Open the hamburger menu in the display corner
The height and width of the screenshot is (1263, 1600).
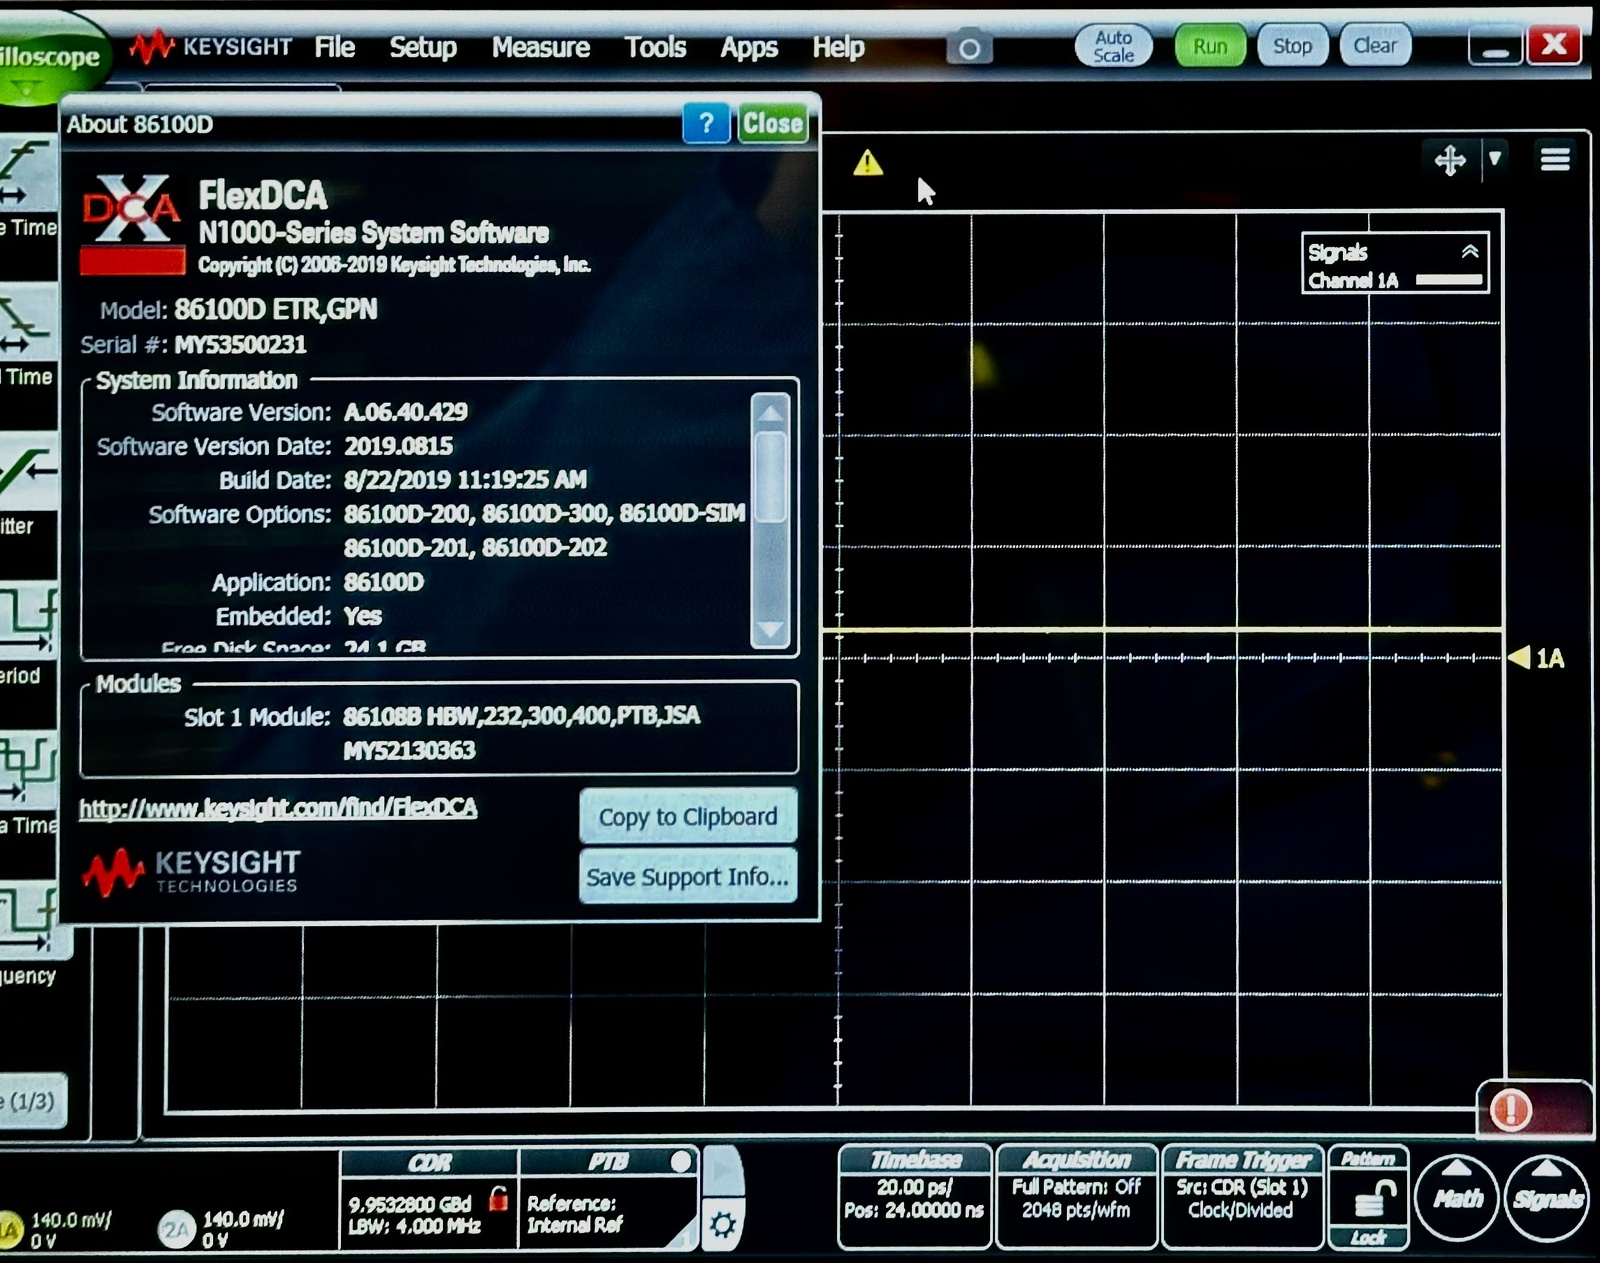click(1556, 158)
